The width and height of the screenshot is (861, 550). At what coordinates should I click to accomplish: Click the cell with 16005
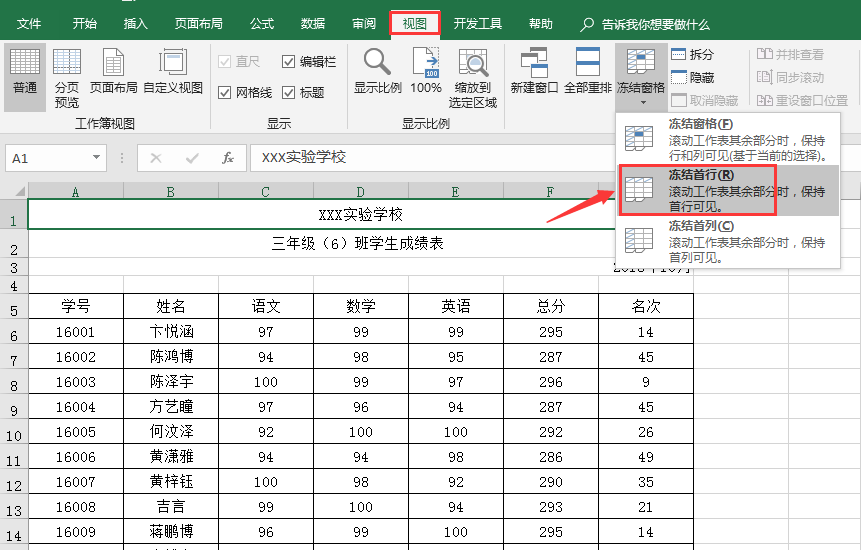(x=76, y=432)
